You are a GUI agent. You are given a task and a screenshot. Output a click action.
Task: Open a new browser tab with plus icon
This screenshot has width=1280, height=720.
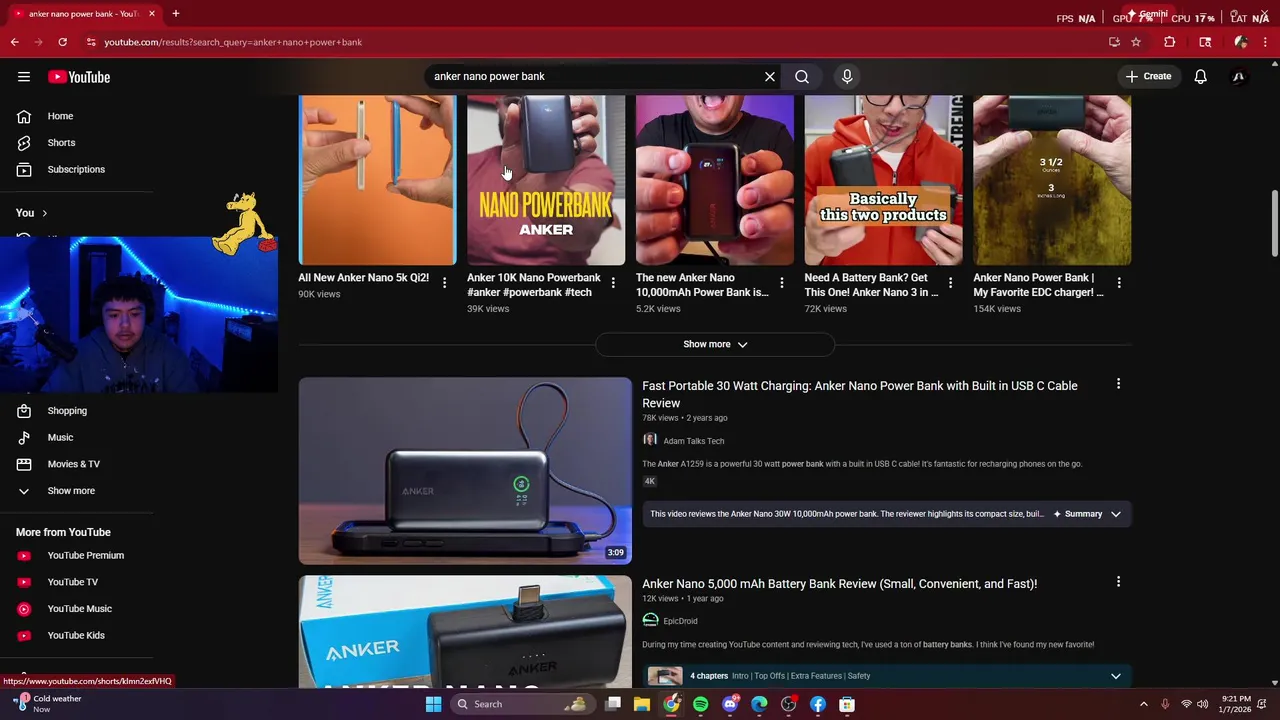tap(175, 14)
